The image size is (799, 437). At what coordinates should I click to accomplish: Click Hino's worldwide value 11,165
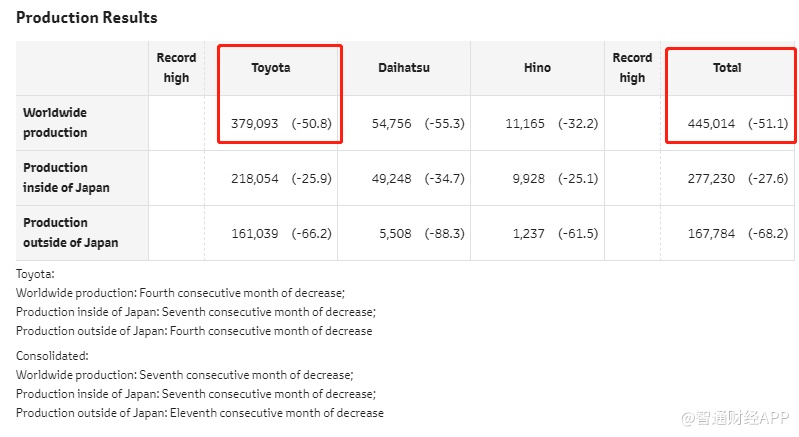(x=525, y=124)
